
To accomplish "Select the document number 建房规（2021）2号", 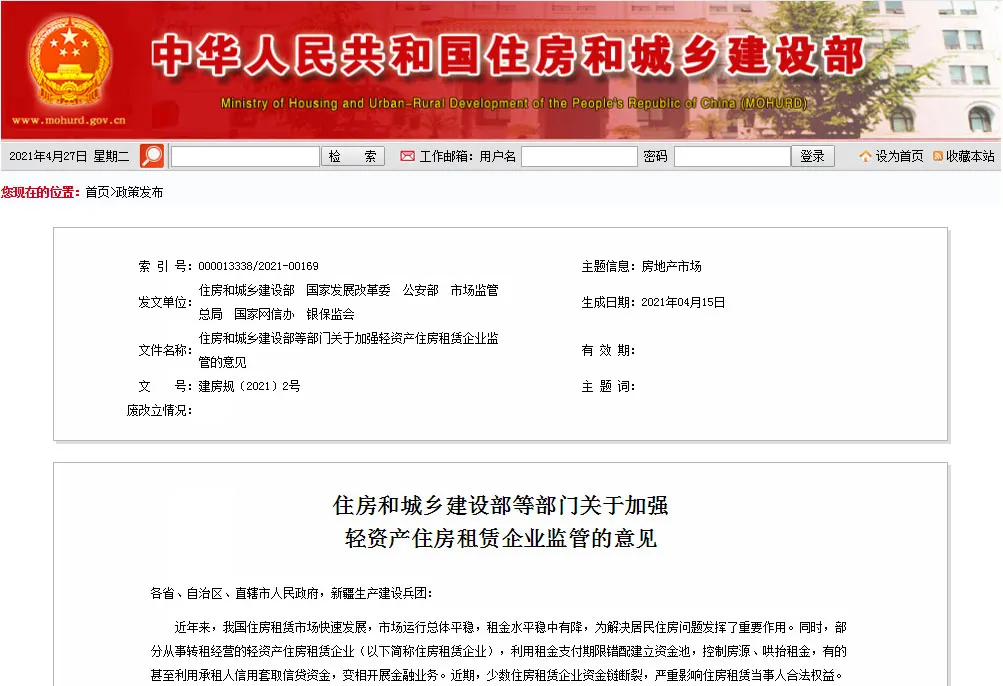I will pos(249,386).
